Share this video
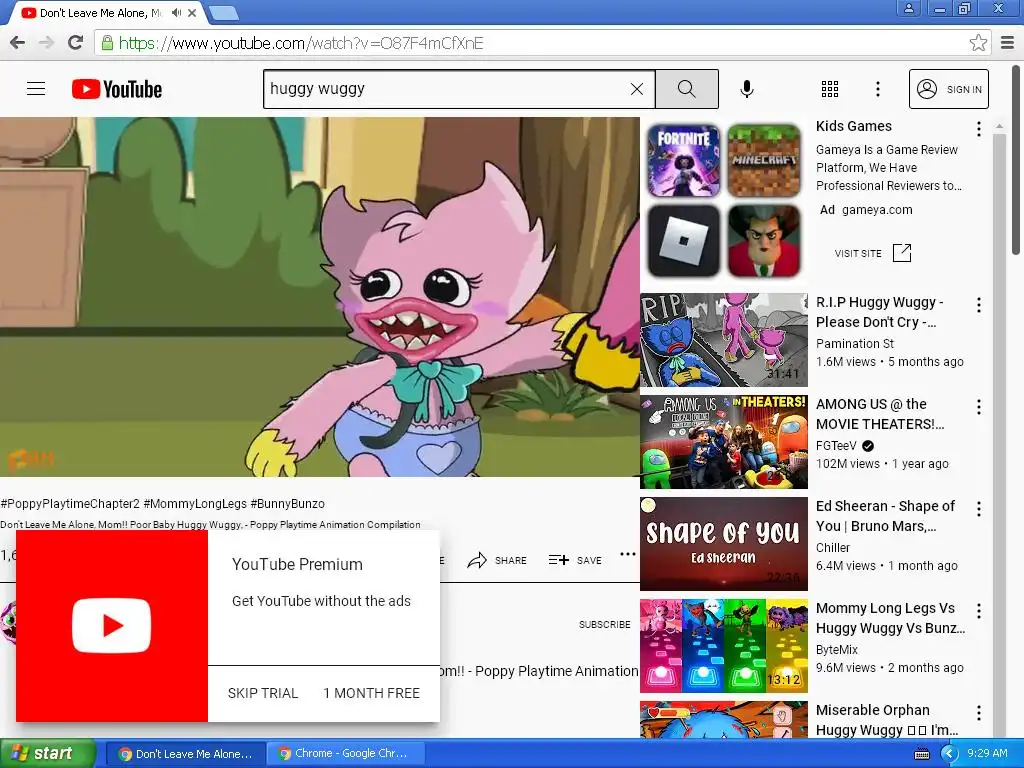The width and height of the screenshot is (1024, 768). 497,560
